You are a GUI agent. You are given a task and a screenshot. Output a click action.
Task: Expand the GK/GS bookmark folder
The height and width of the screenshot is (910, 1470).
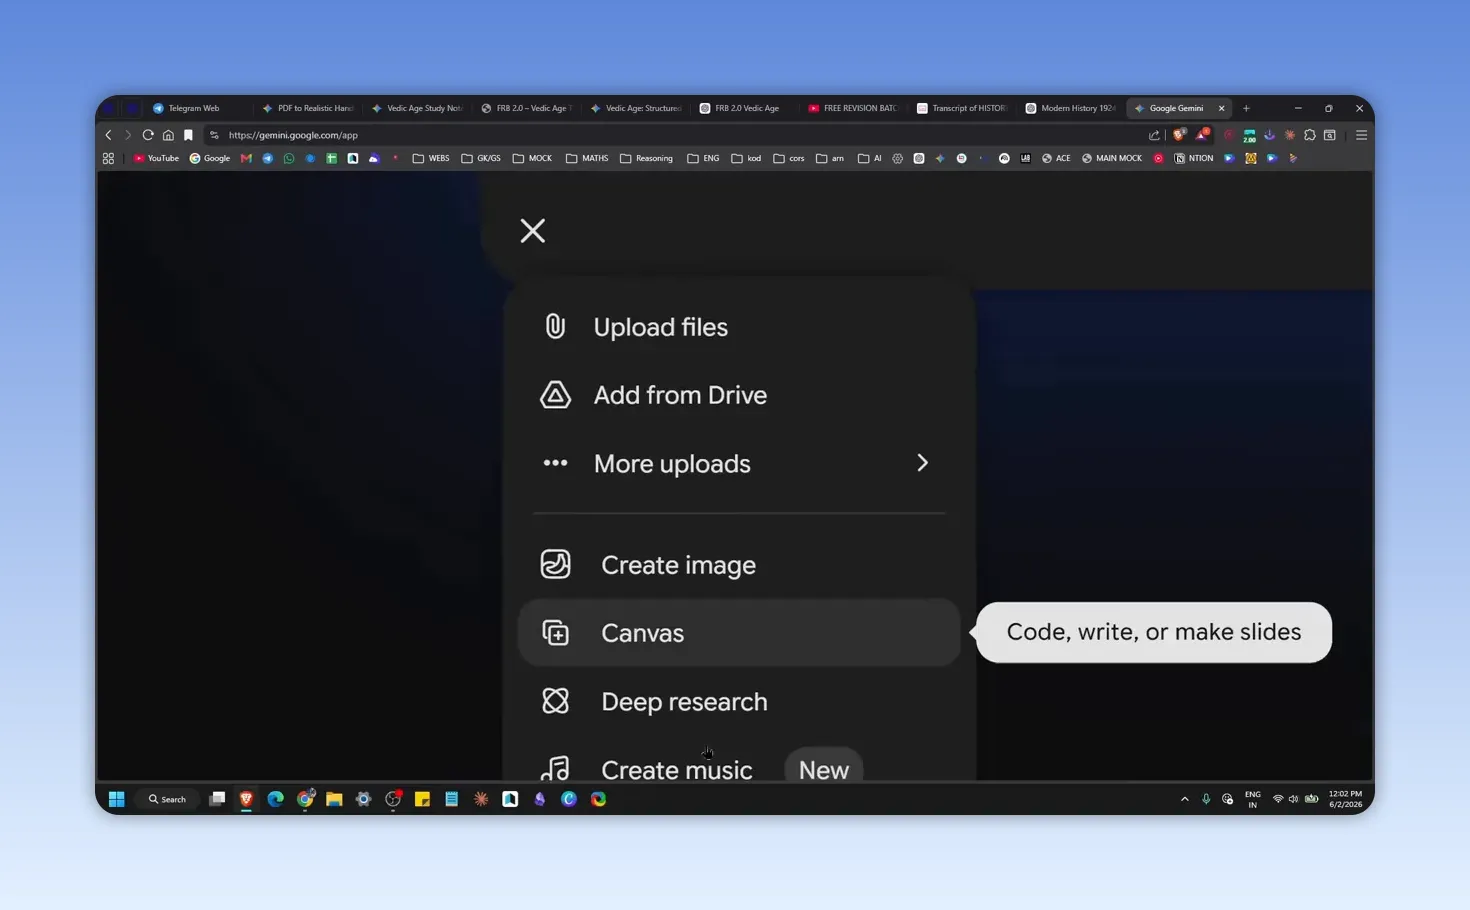[x=481, y=158]
